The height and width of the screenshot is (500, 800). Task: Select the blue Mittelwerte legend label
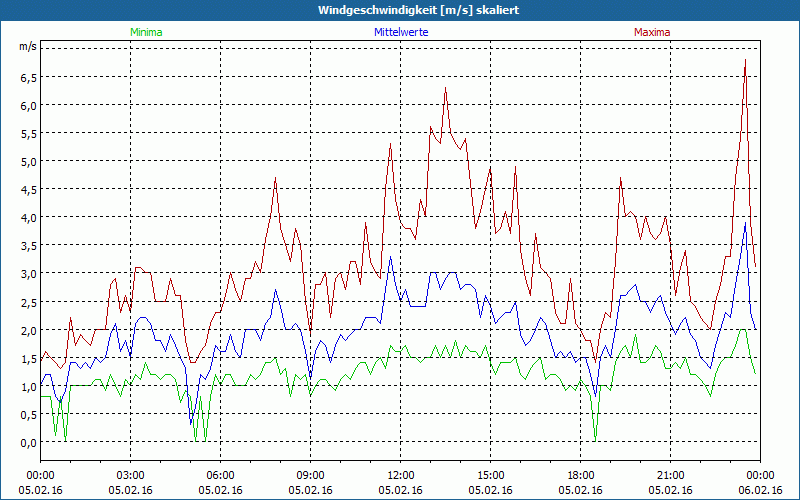point(401,32)
